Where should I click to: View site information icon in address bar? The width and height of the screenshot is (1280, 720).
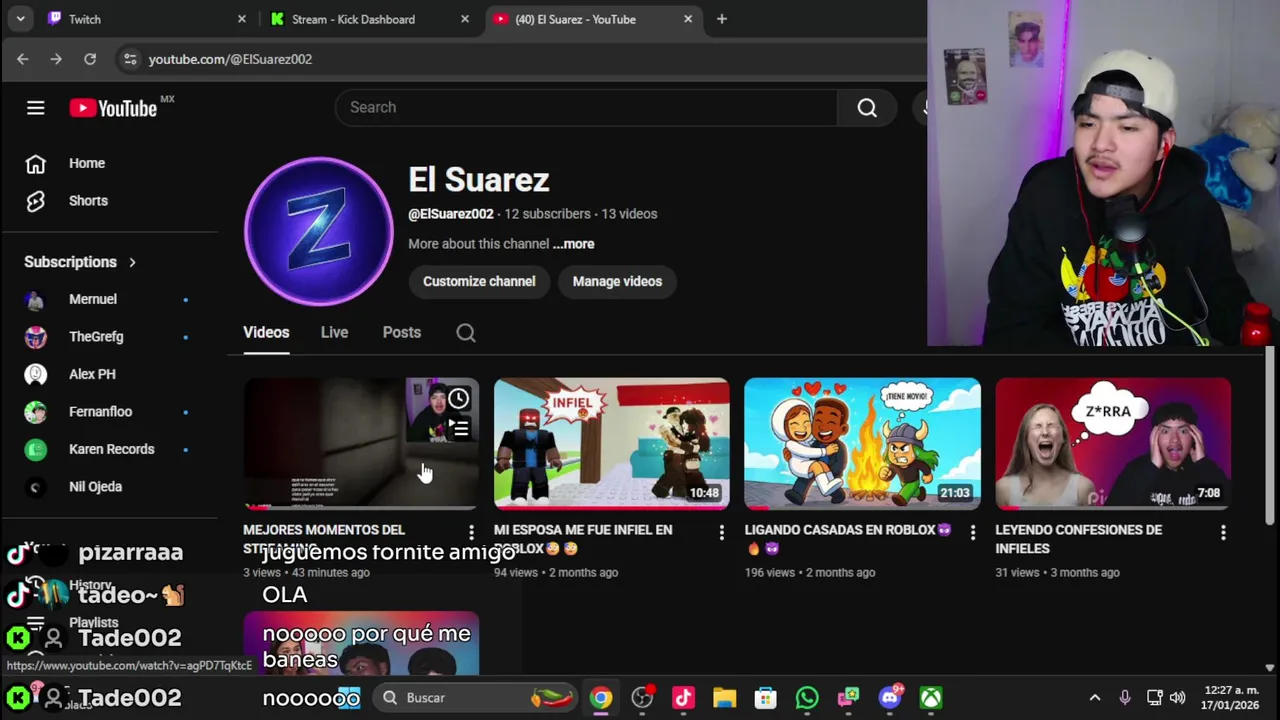pyautogui.click(x=130, y=59)
